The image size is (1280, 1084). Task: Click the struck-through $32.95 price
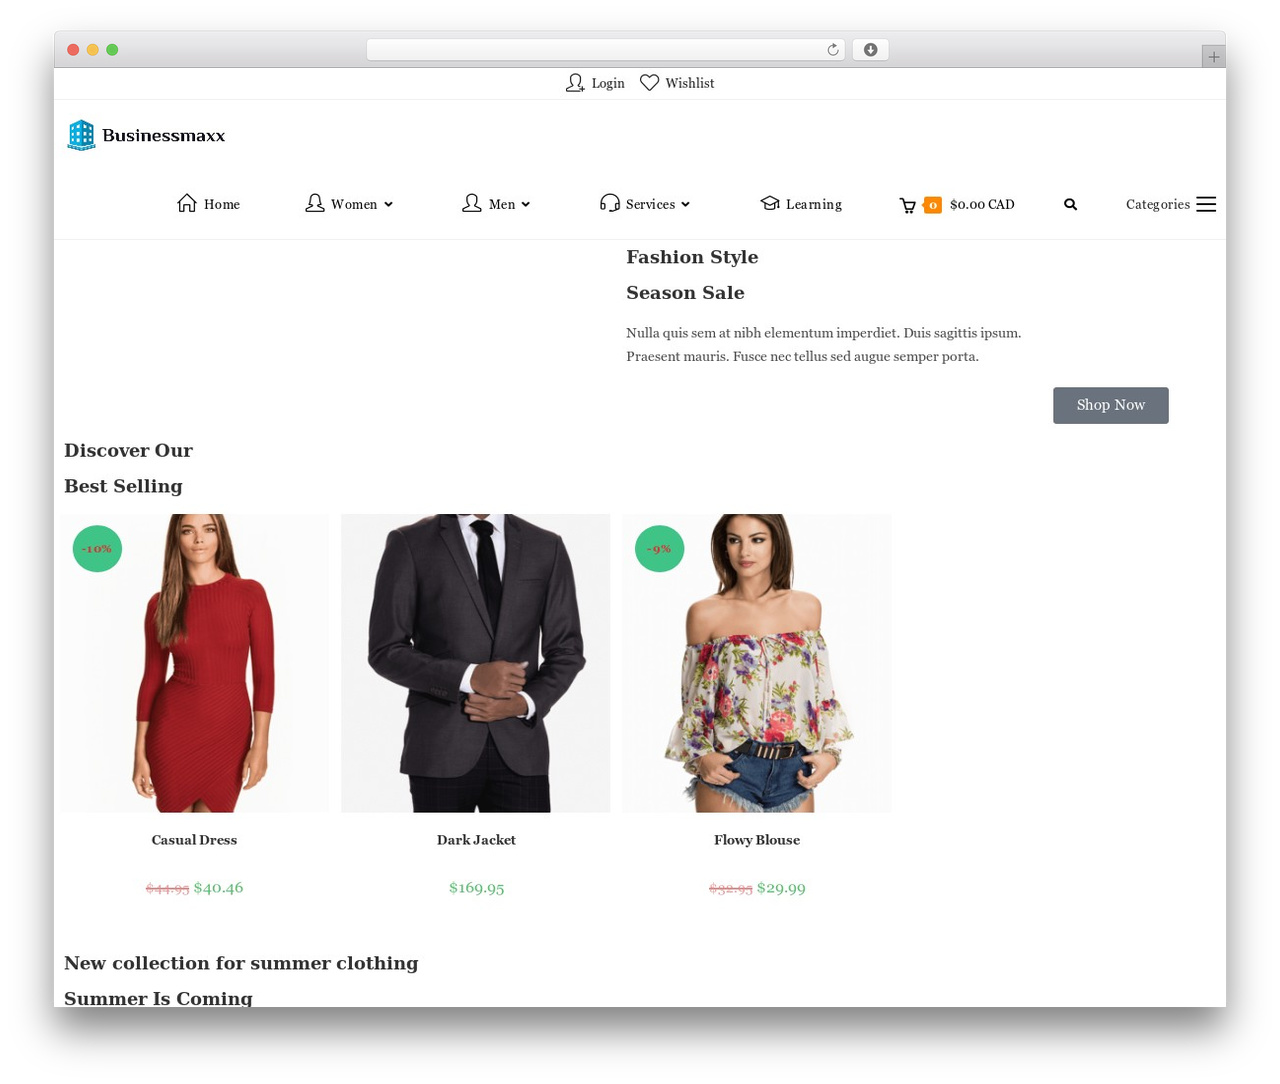(730, 888)
